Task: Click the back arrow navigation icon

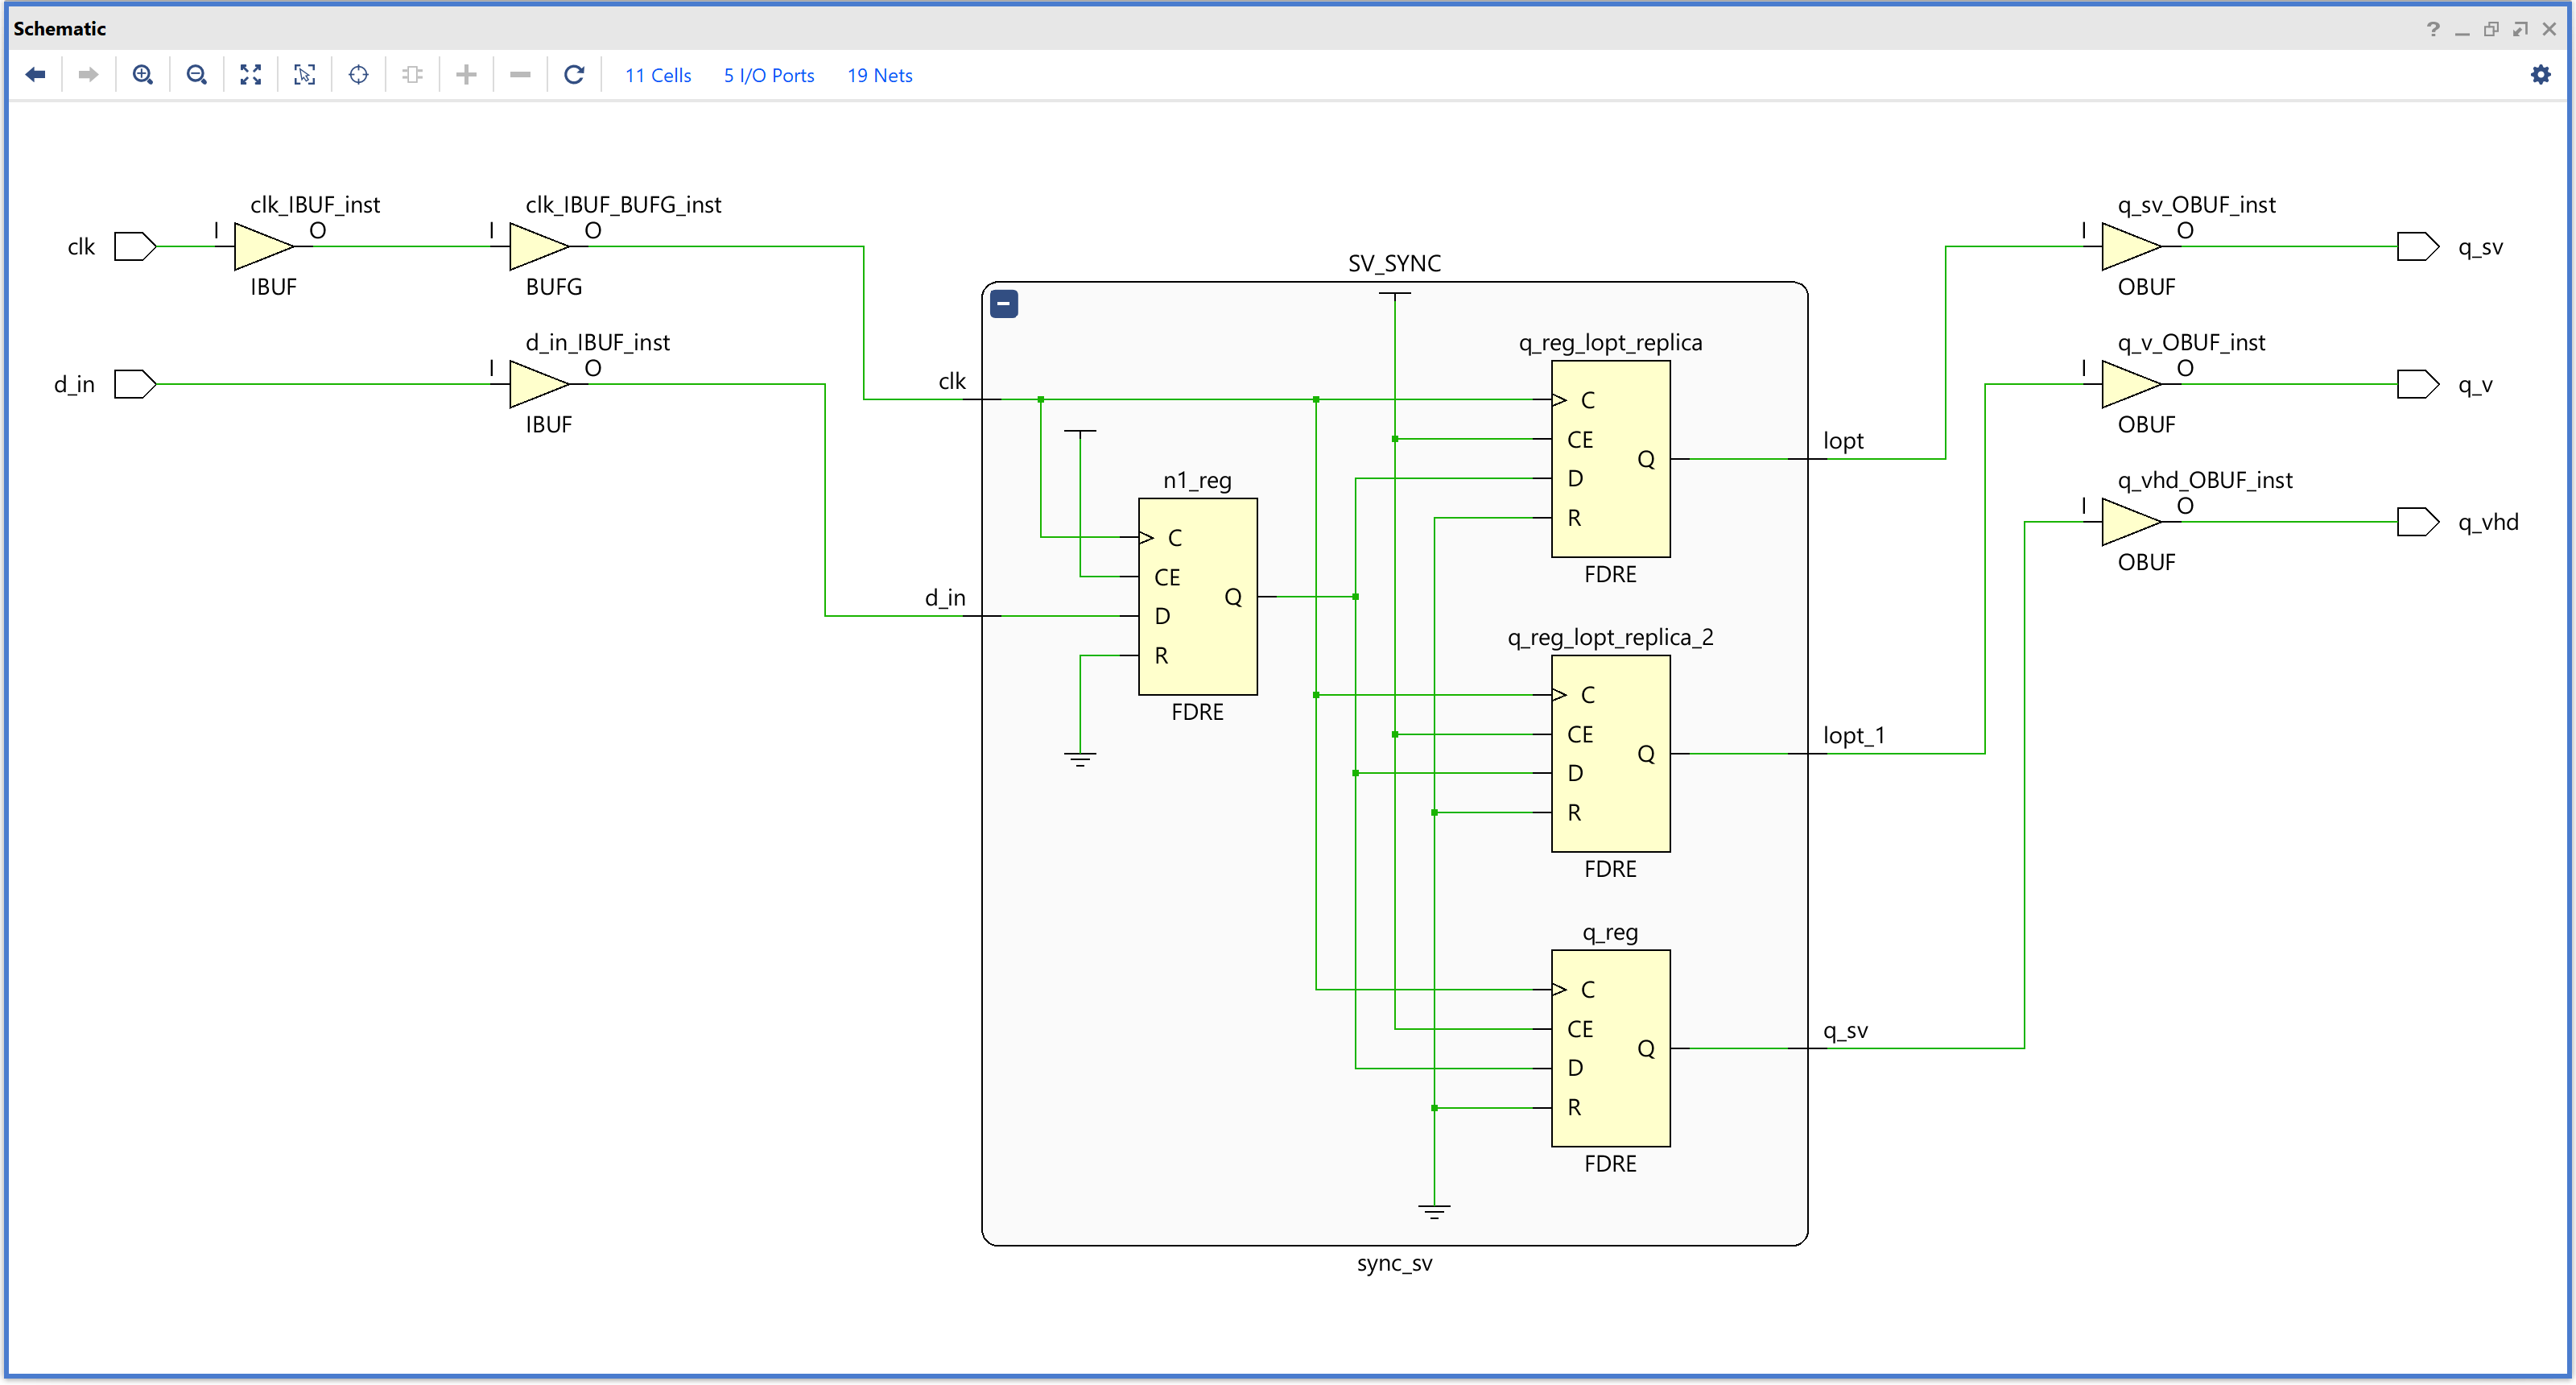Action: (36, 75)
